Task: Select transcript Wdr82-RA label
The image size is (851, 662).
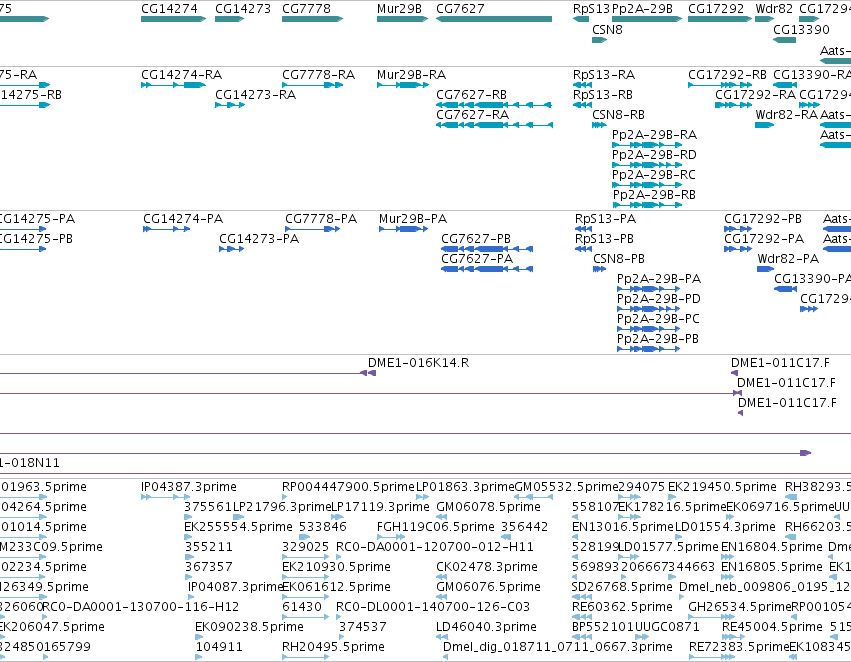Action: (x=786, y=114)
